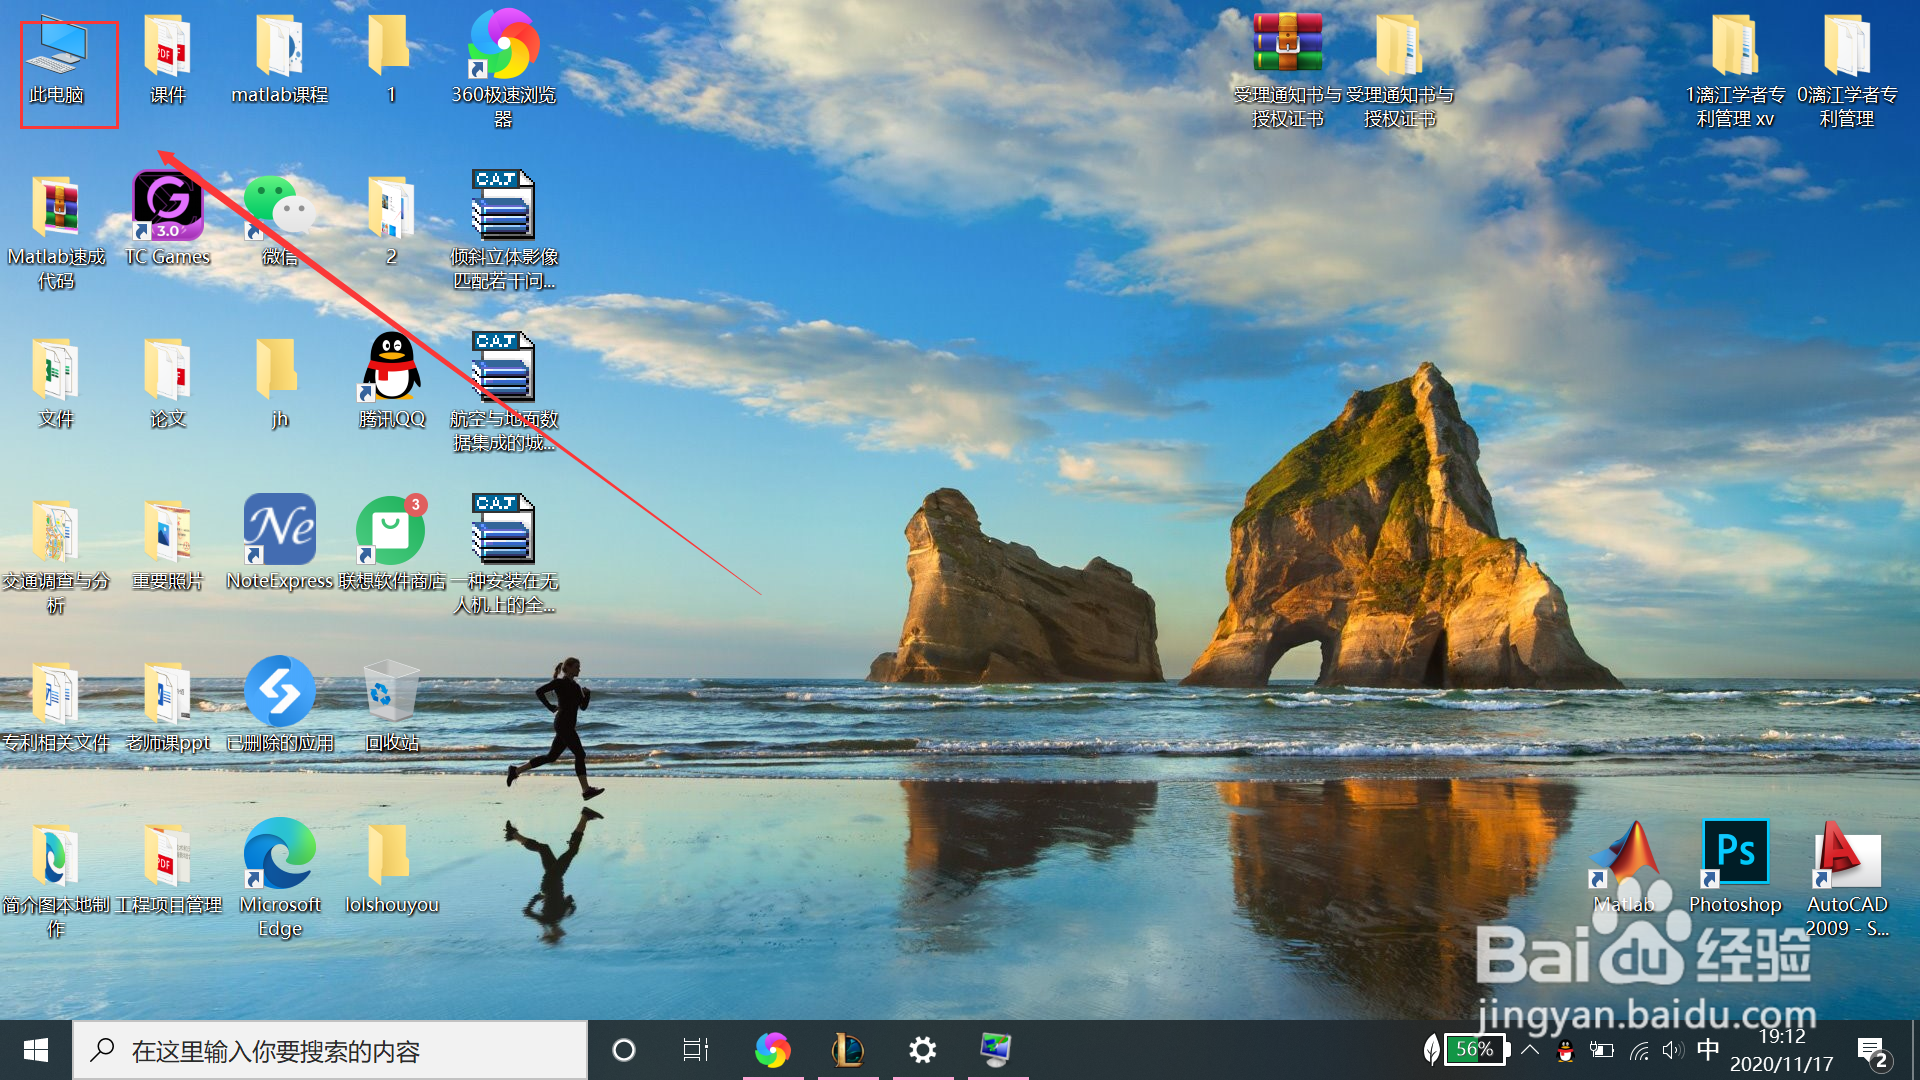Open Settings gear in the taskbar
Image resolution: width=1920 pixels, height=1080 pixels.
point(922,1050)
